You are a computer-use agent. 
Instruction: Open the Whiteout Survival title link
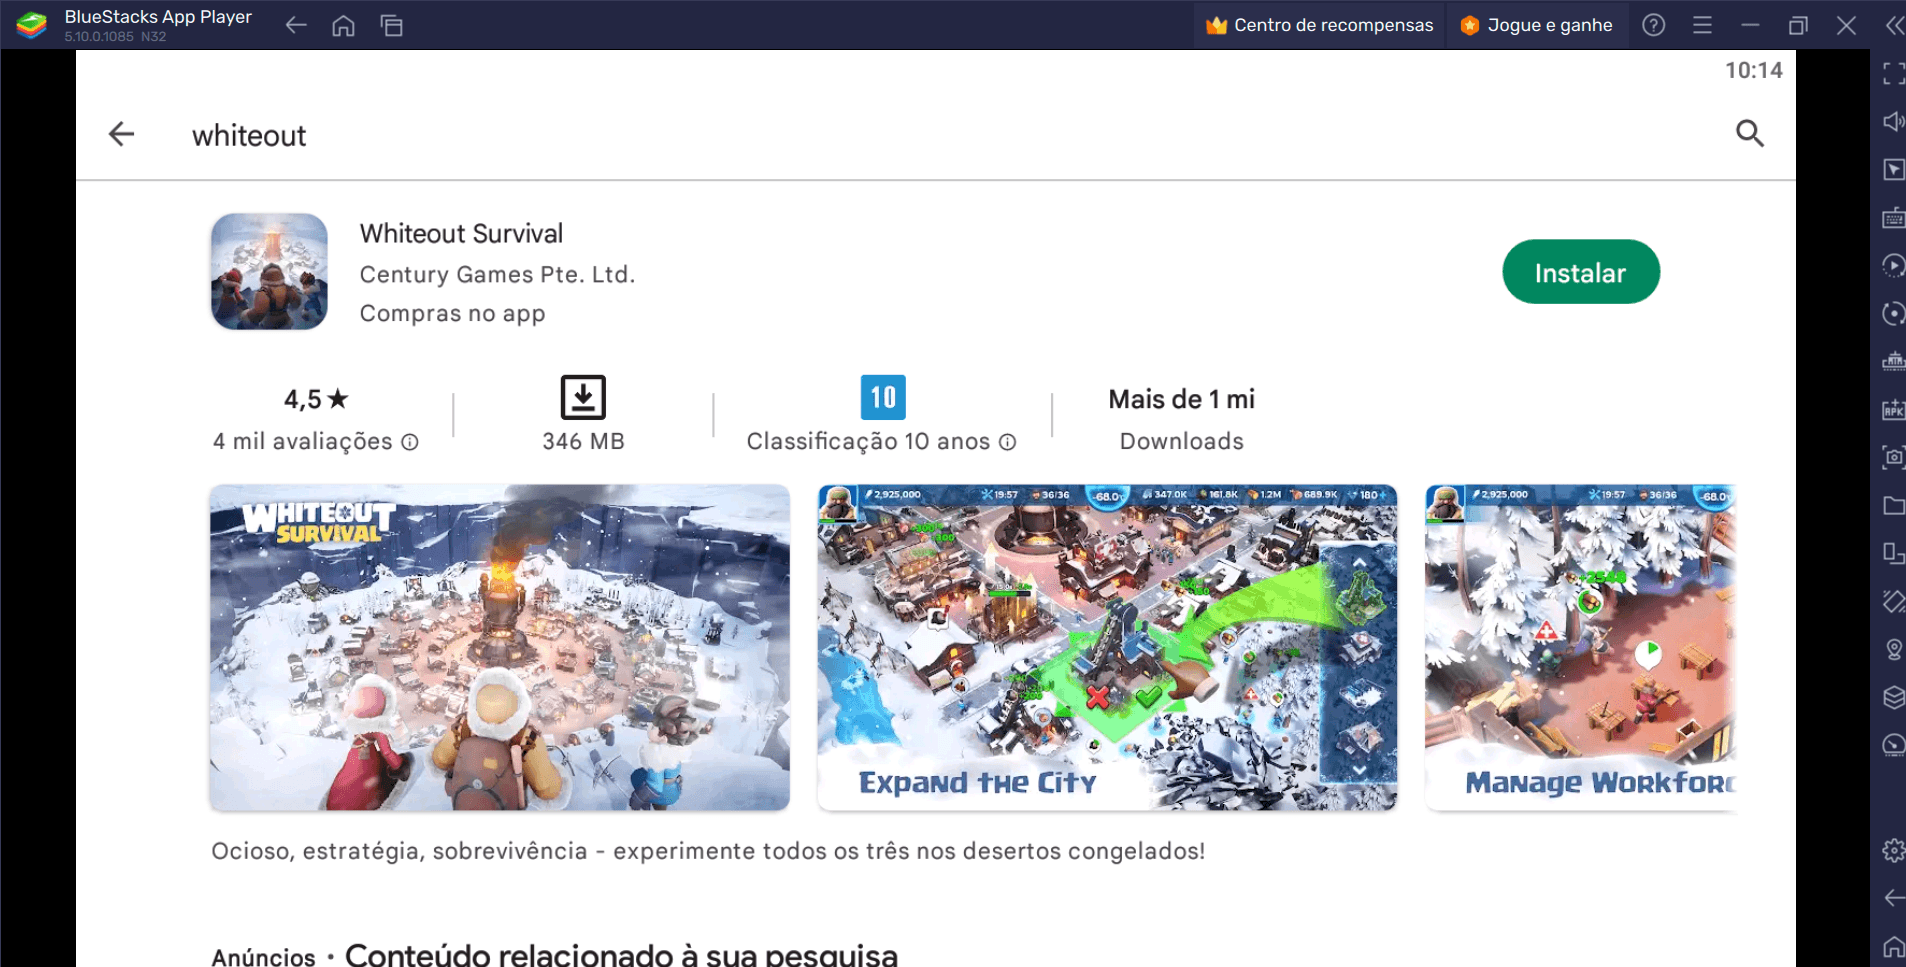461,233
